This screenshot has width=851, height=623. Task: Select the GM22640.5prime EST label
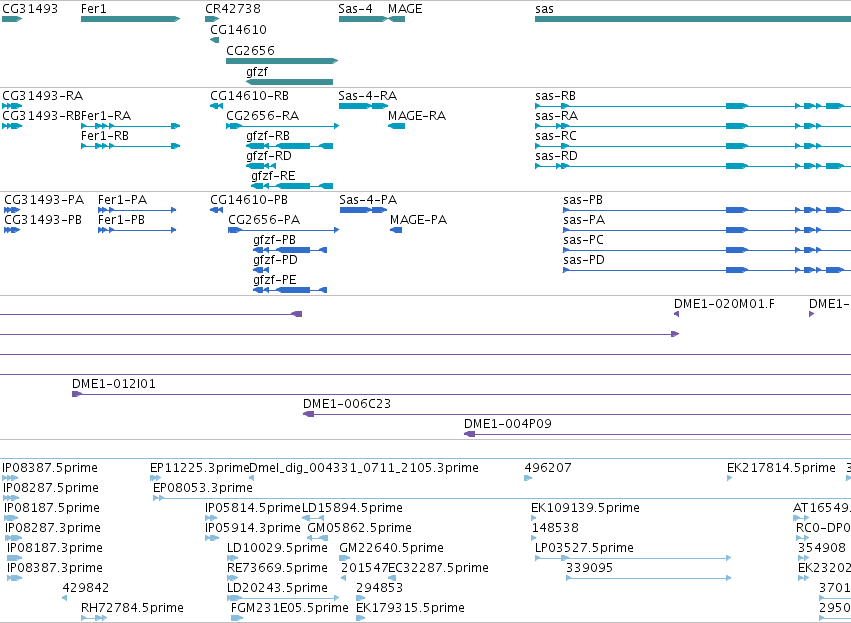click(391, 548)
